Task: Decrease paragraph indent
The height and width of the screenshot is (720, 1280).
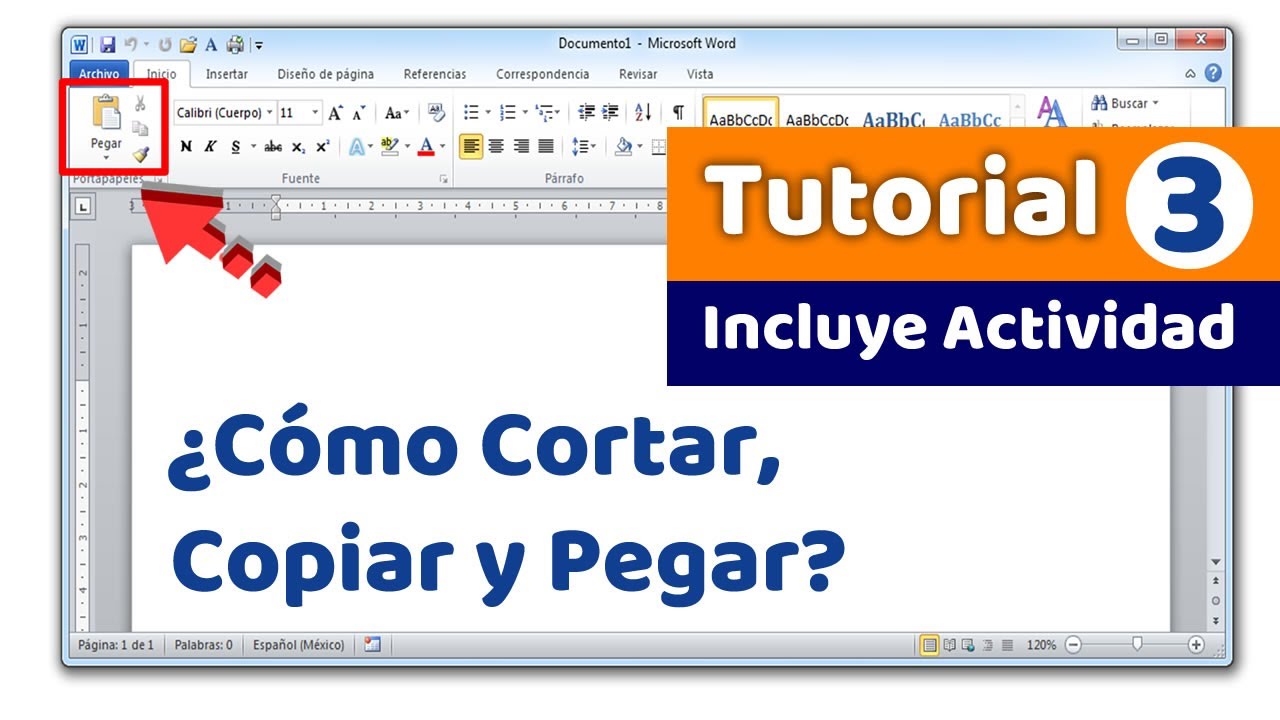Action: click(587, 113)
